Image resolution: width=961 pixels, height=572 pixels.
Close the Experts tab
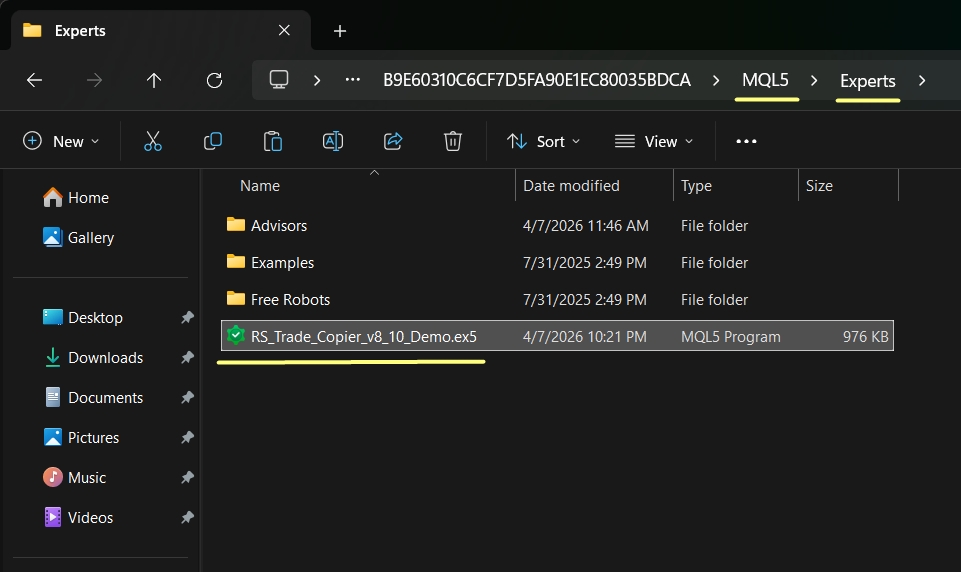tap(284, 30)
